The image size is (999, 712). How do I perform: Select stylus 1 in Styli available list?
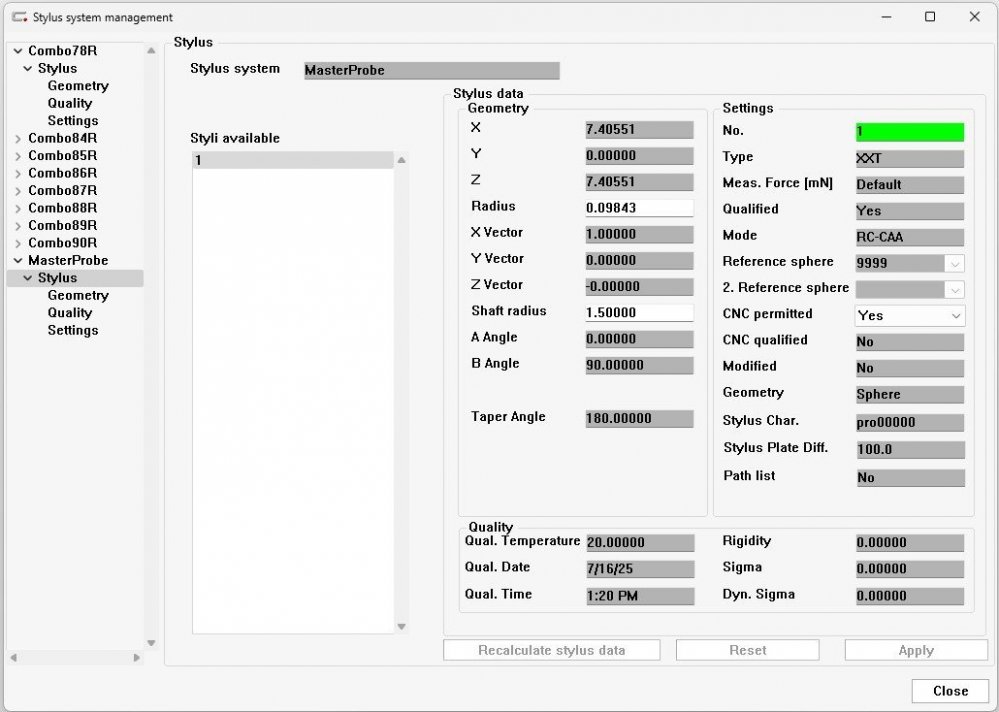click(292, 161)
